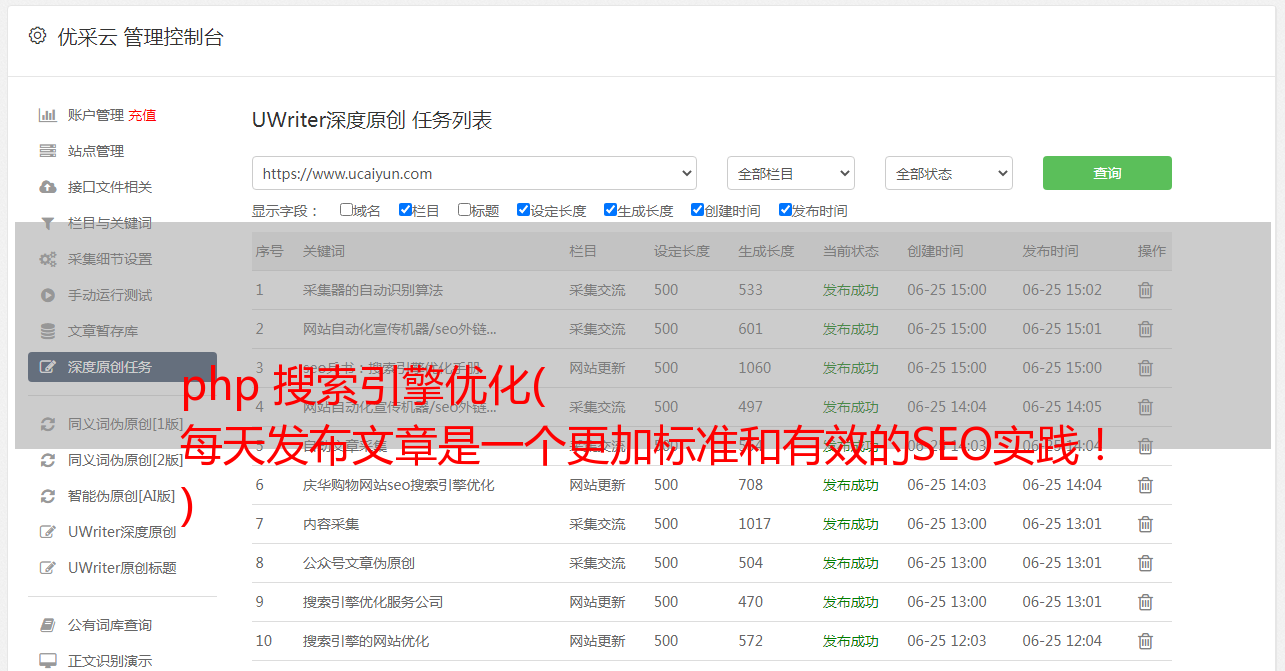Click the publish time 06-25 15:02
The height and width of the screenshot is (671, 1285).
coord(1062,290)
